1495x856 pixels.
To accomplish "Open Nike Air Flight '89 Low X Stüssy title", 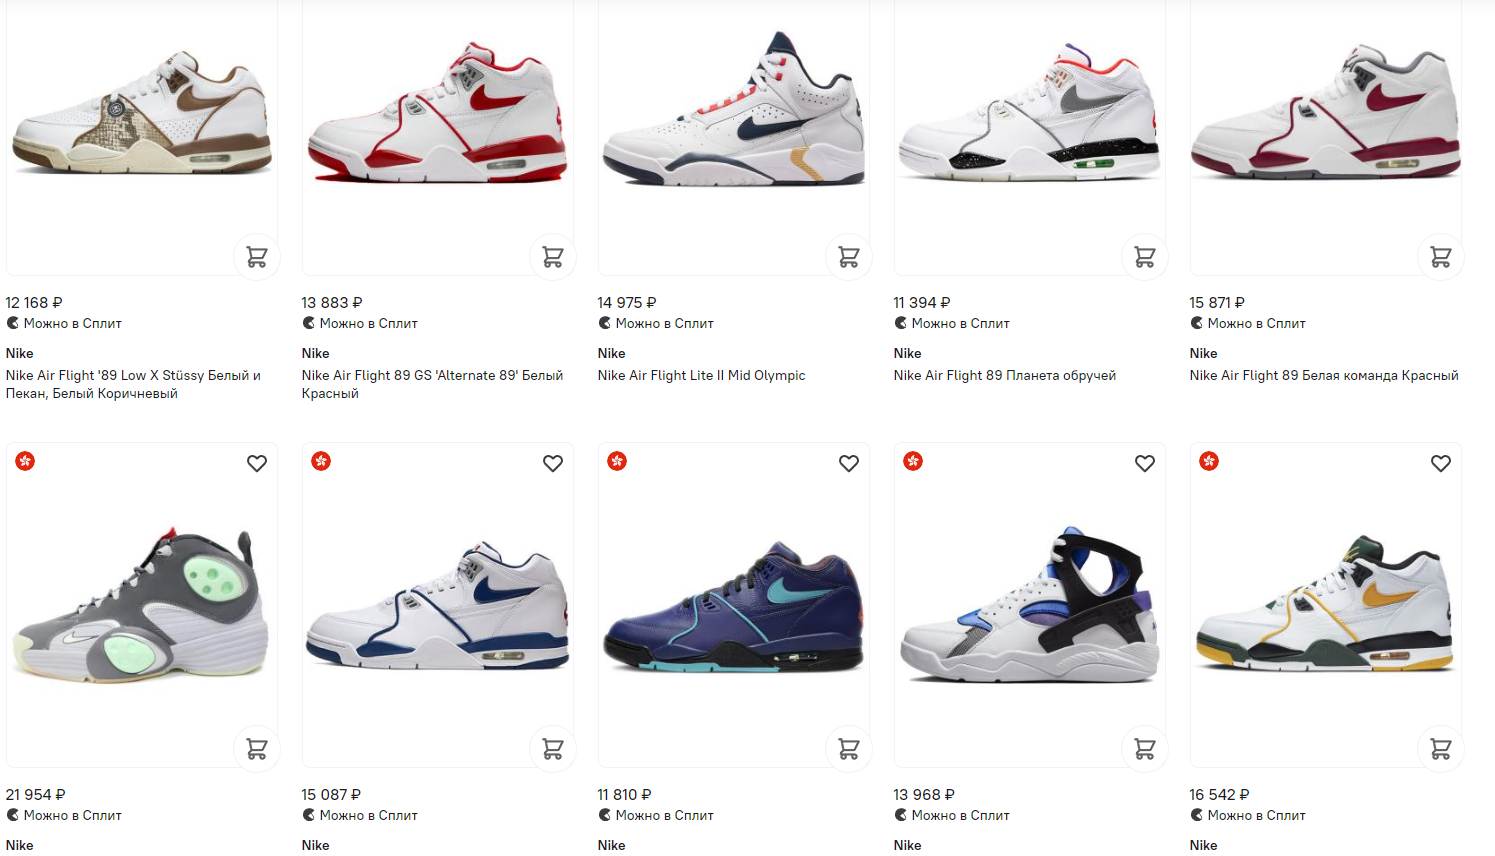I will tap(133, 384).
